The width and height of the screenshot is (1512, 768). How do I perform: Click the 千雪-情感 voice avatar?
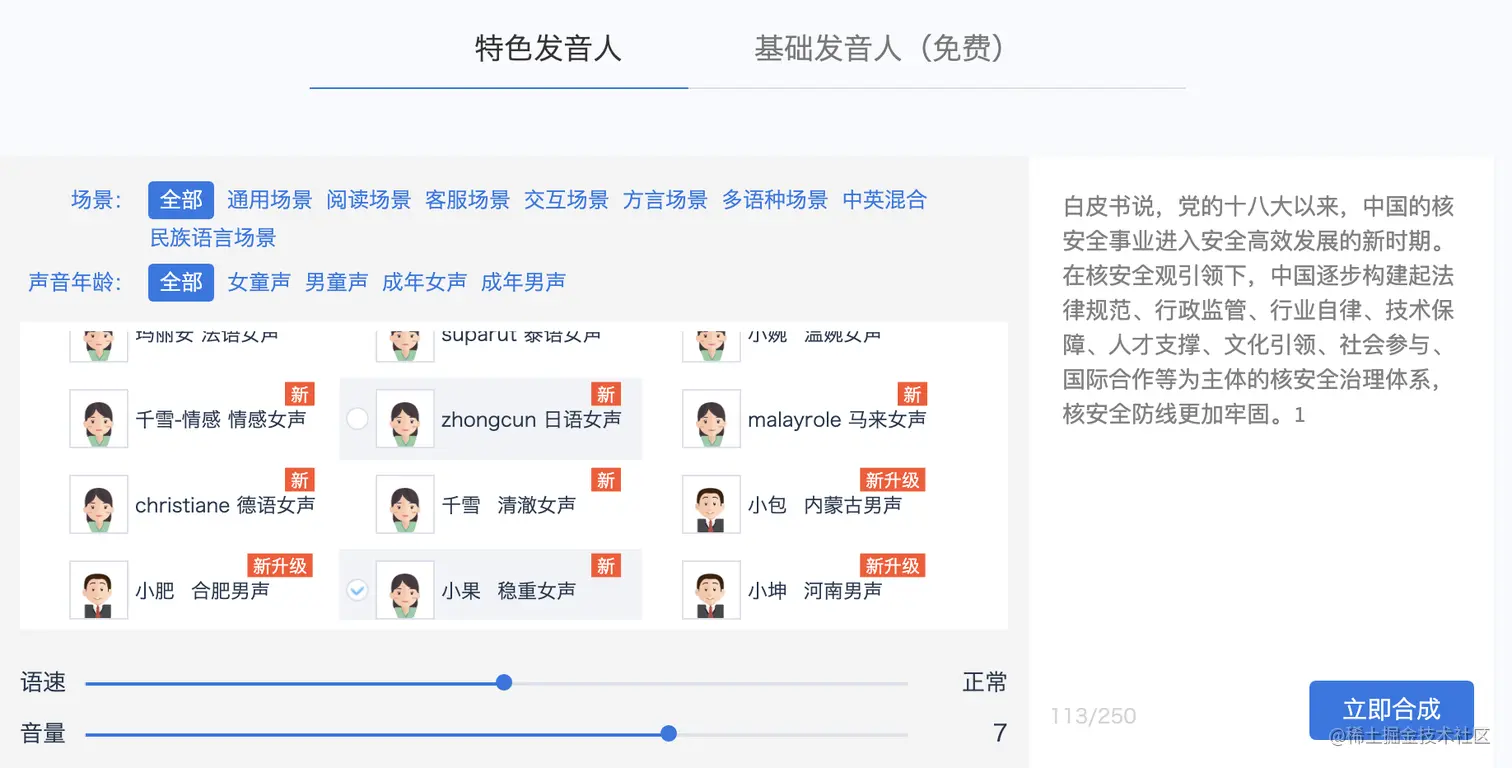[99, 419]
